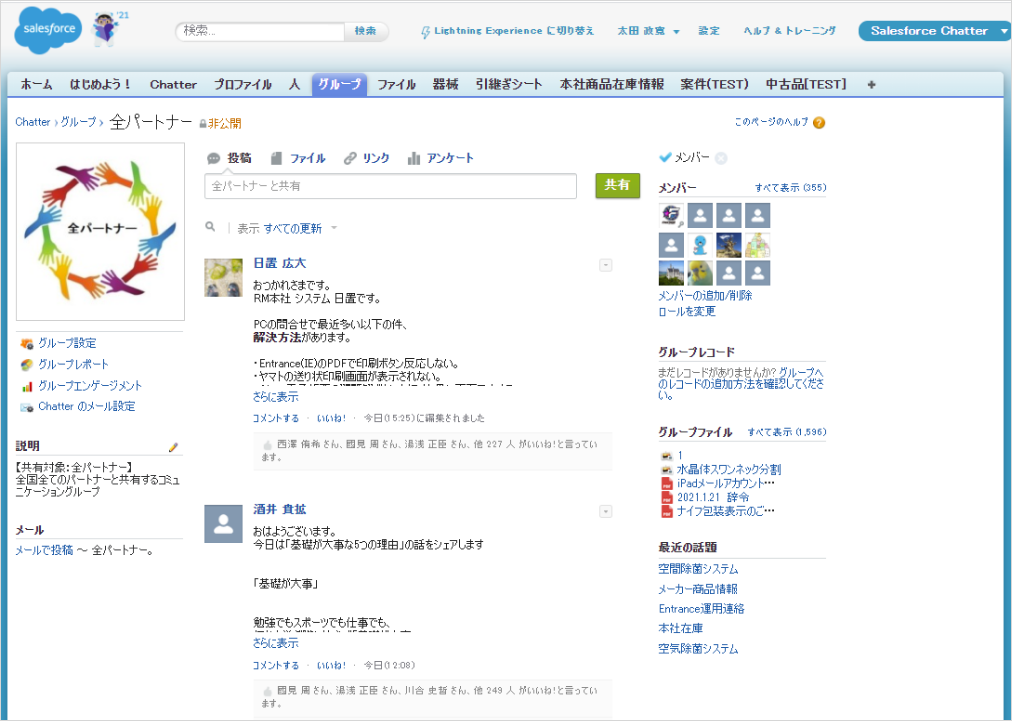Click the pencil edit icon beside 説明
Image resolution: width=1012 pixels, height=721 pixels.
click(x=173, y=447)
